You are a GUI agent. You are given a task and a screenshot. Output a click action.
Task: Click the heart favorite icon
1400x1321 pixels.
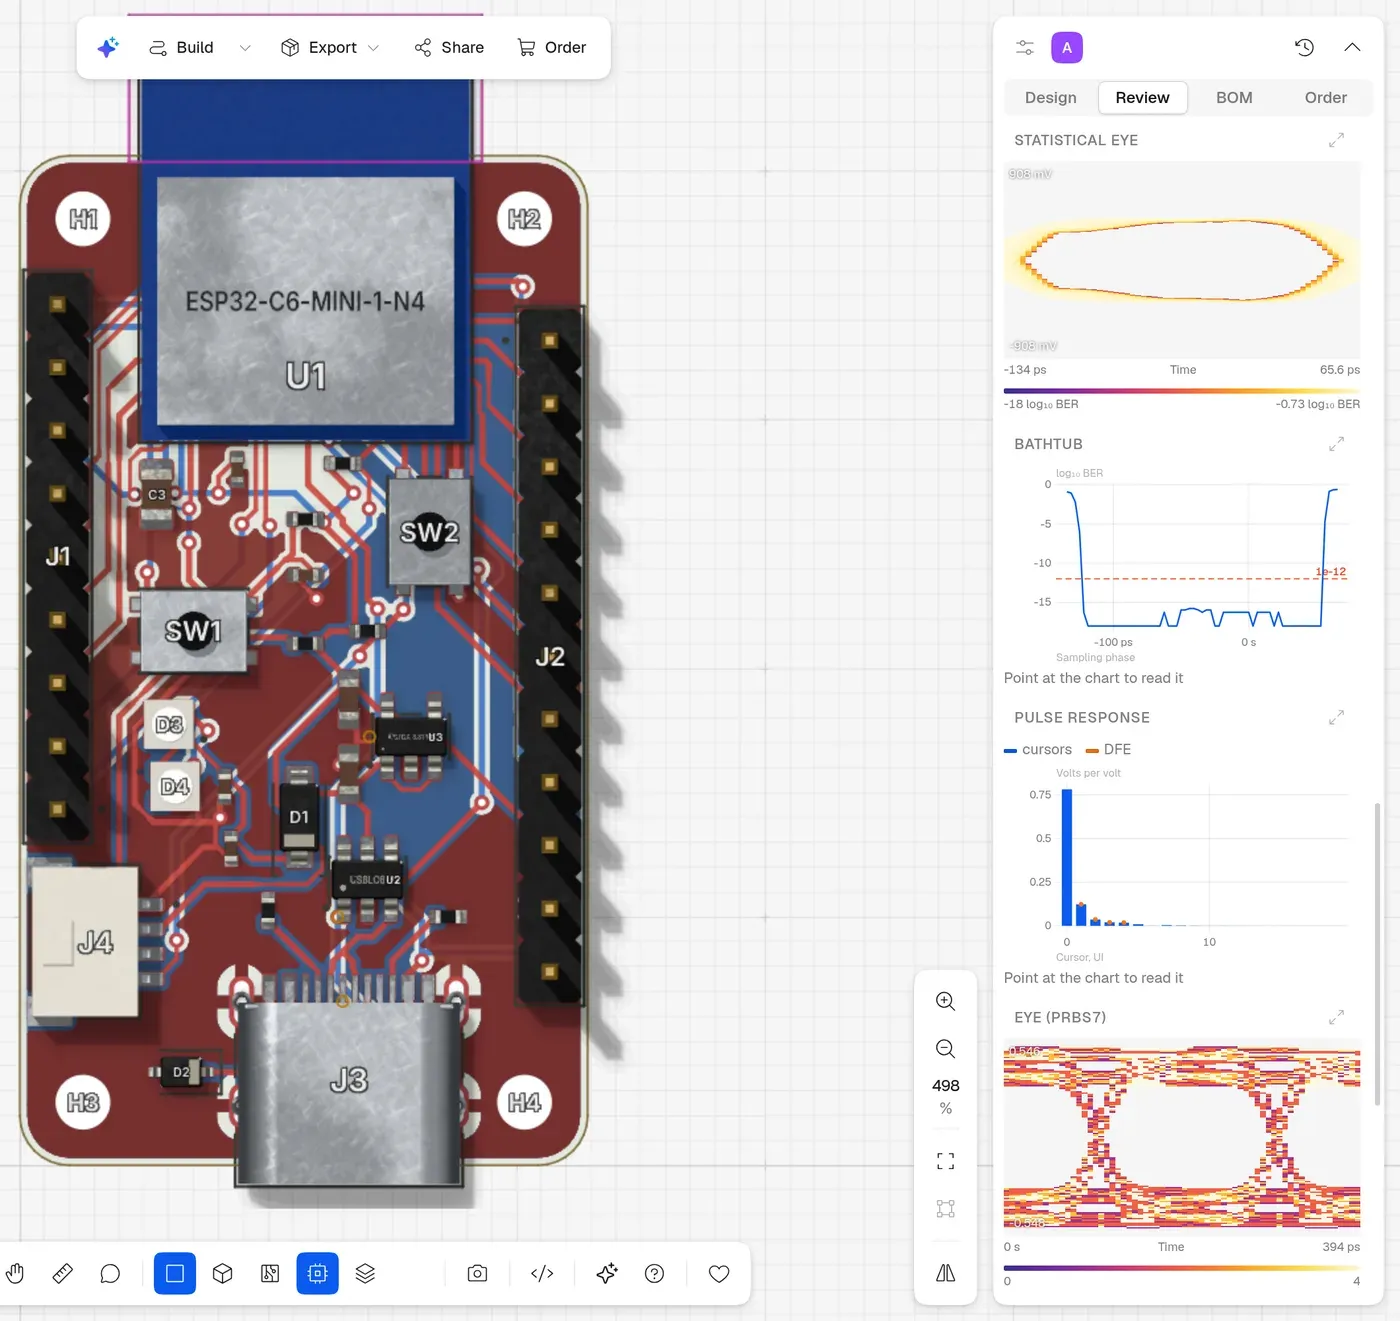tap(719, 1273)
